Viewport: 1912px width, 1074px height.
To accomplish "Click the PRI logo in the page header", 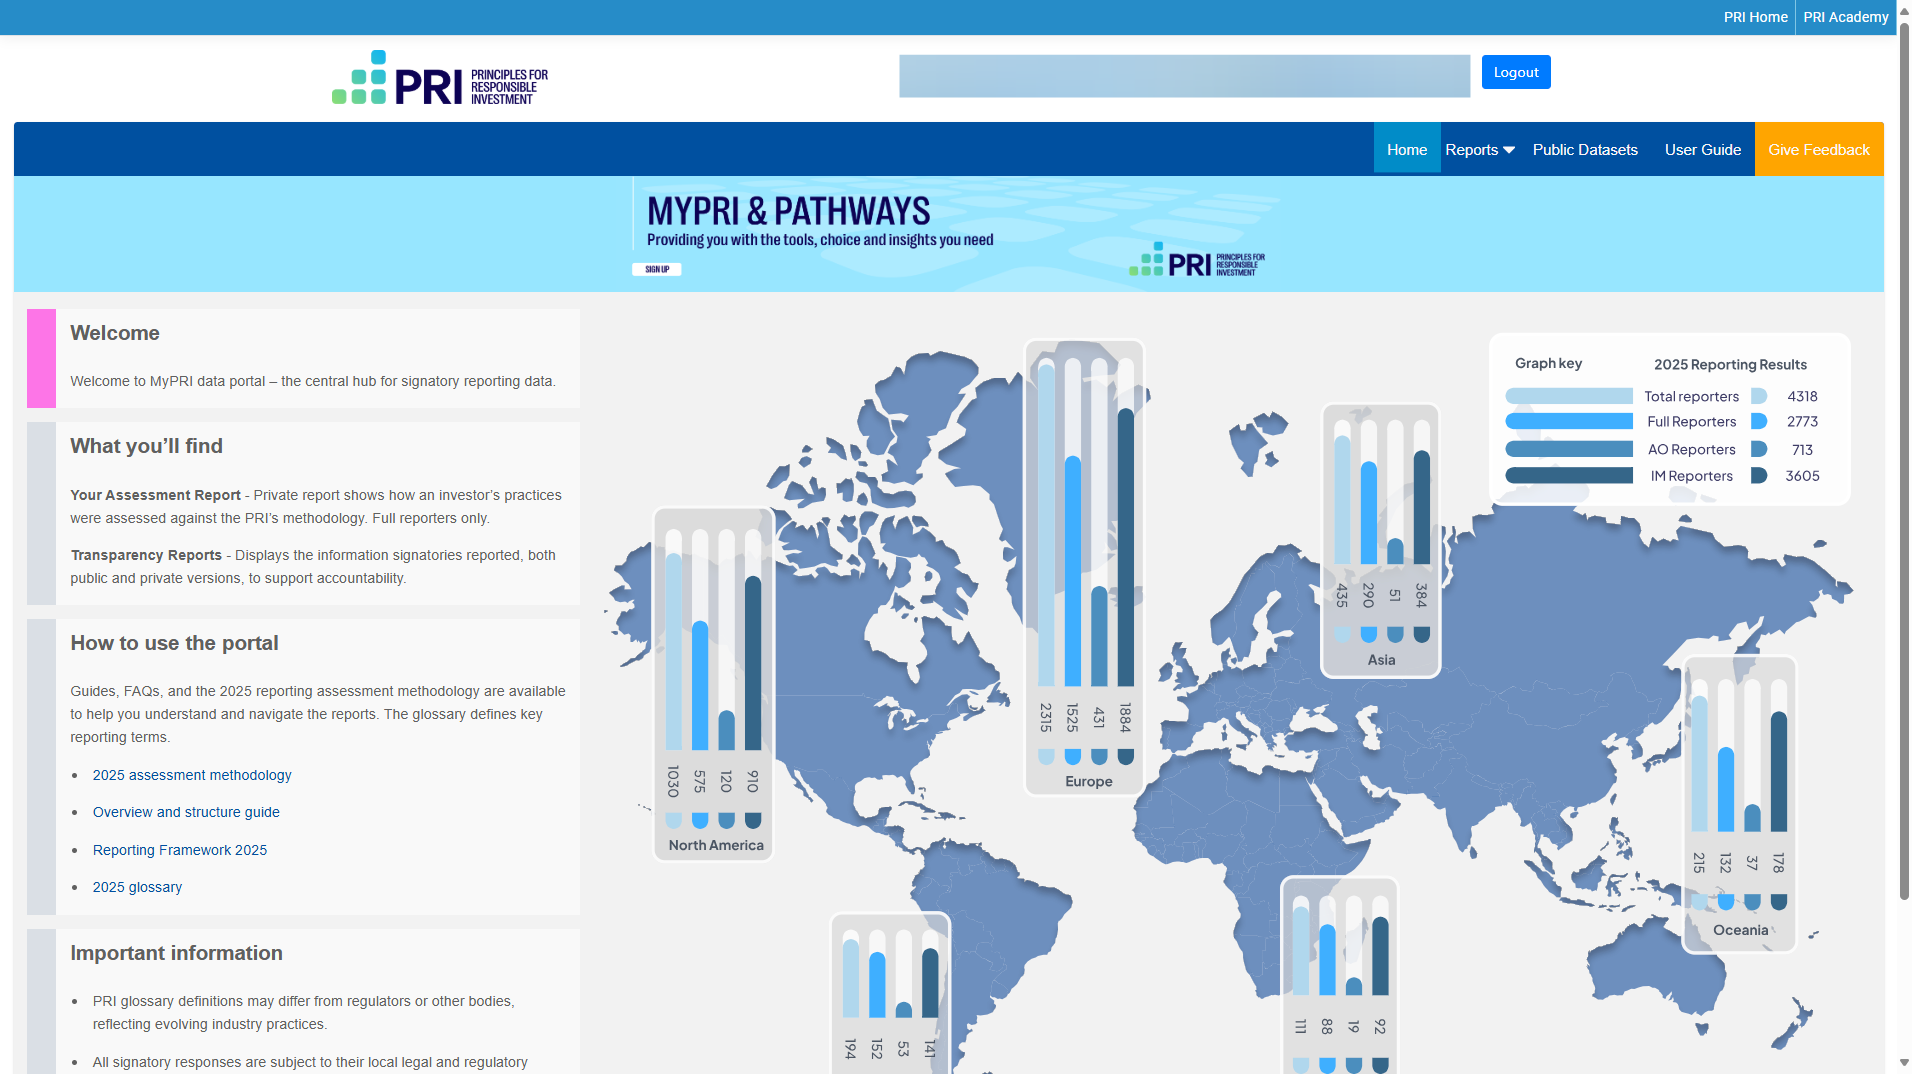I will point(440,78).
